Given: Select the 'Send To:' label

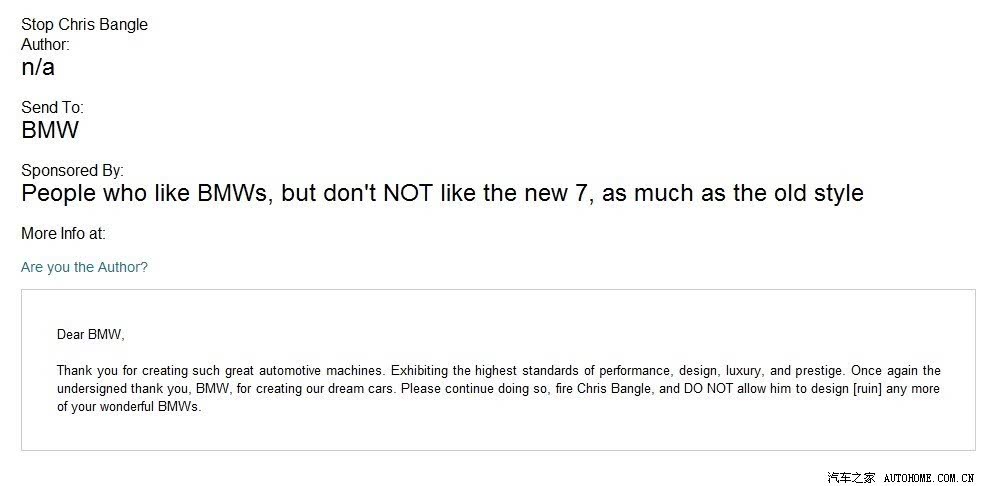Looking at the screenshot, I should (x=53, y=108).
